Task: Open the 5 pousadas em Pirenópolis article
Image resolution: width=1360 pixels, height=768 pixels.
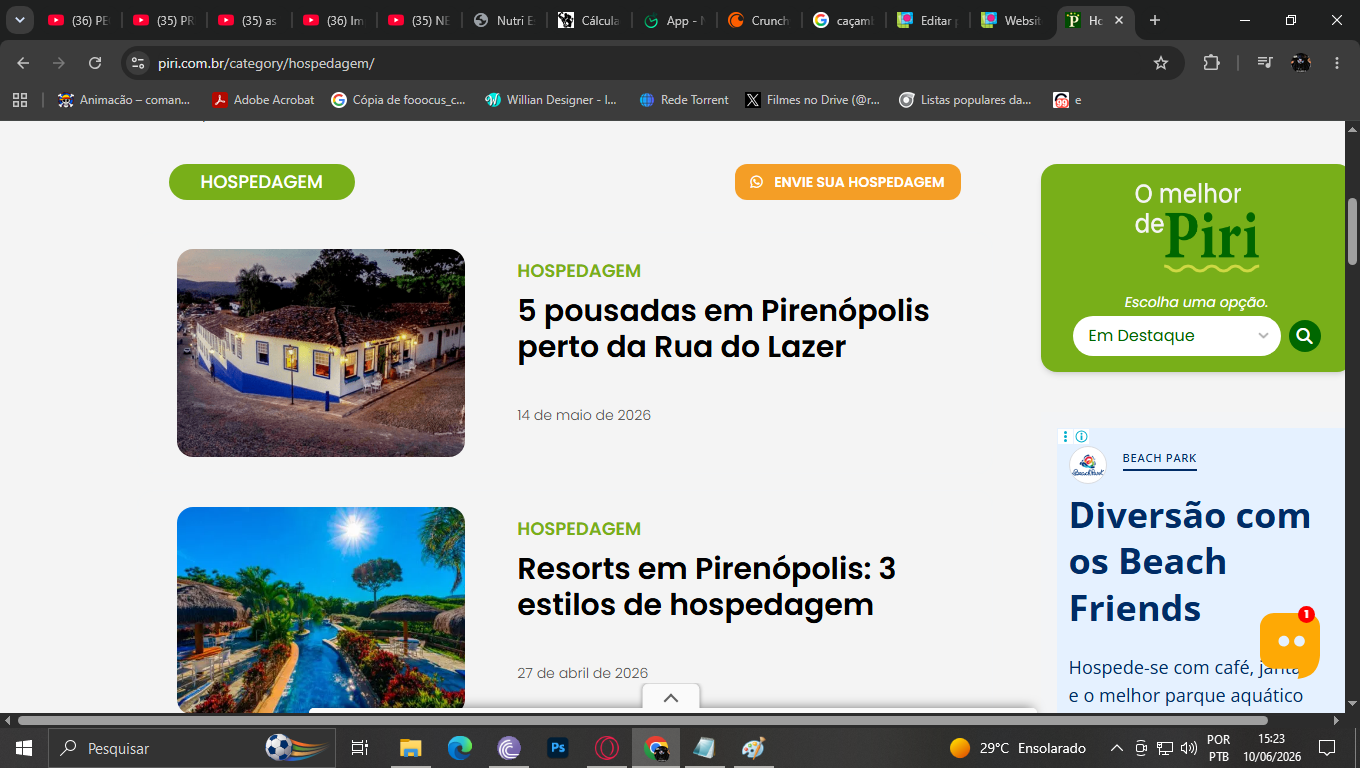Action: coord(723,328)
